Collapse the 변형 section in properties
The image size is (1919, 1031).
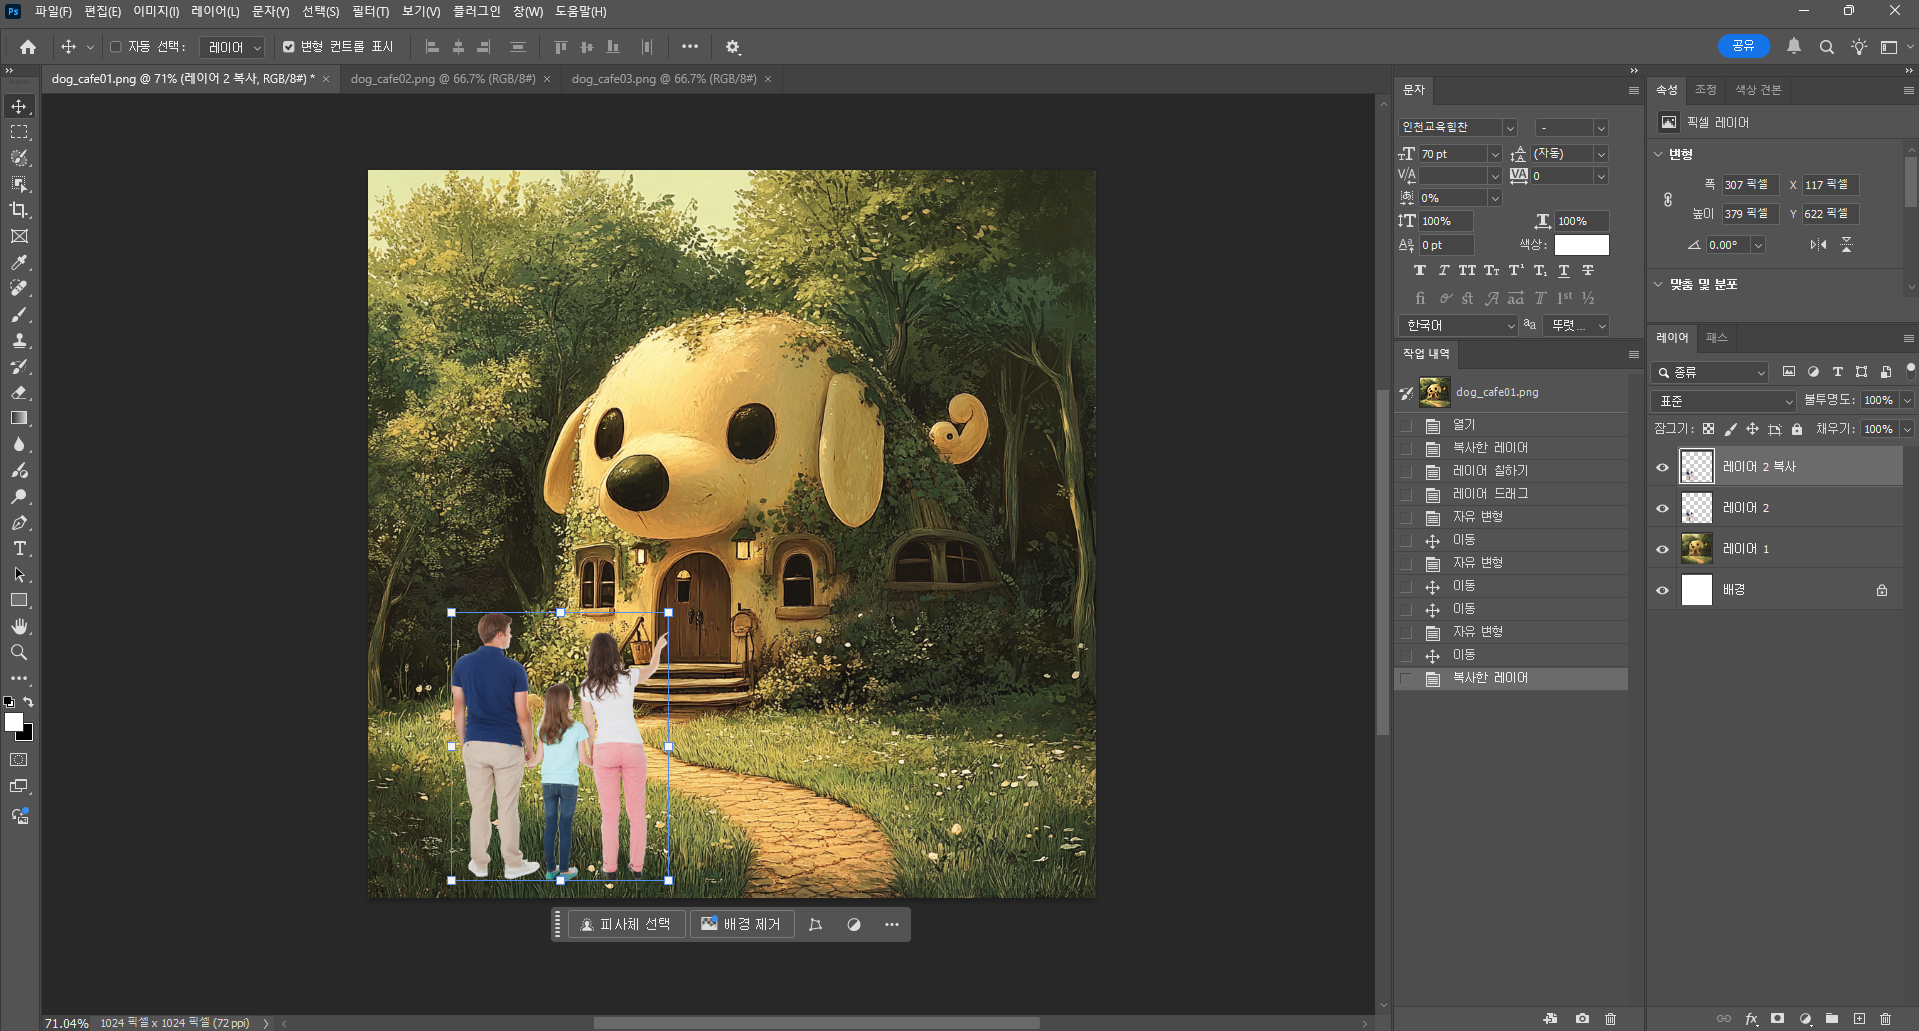click(x=1658, y=154)
